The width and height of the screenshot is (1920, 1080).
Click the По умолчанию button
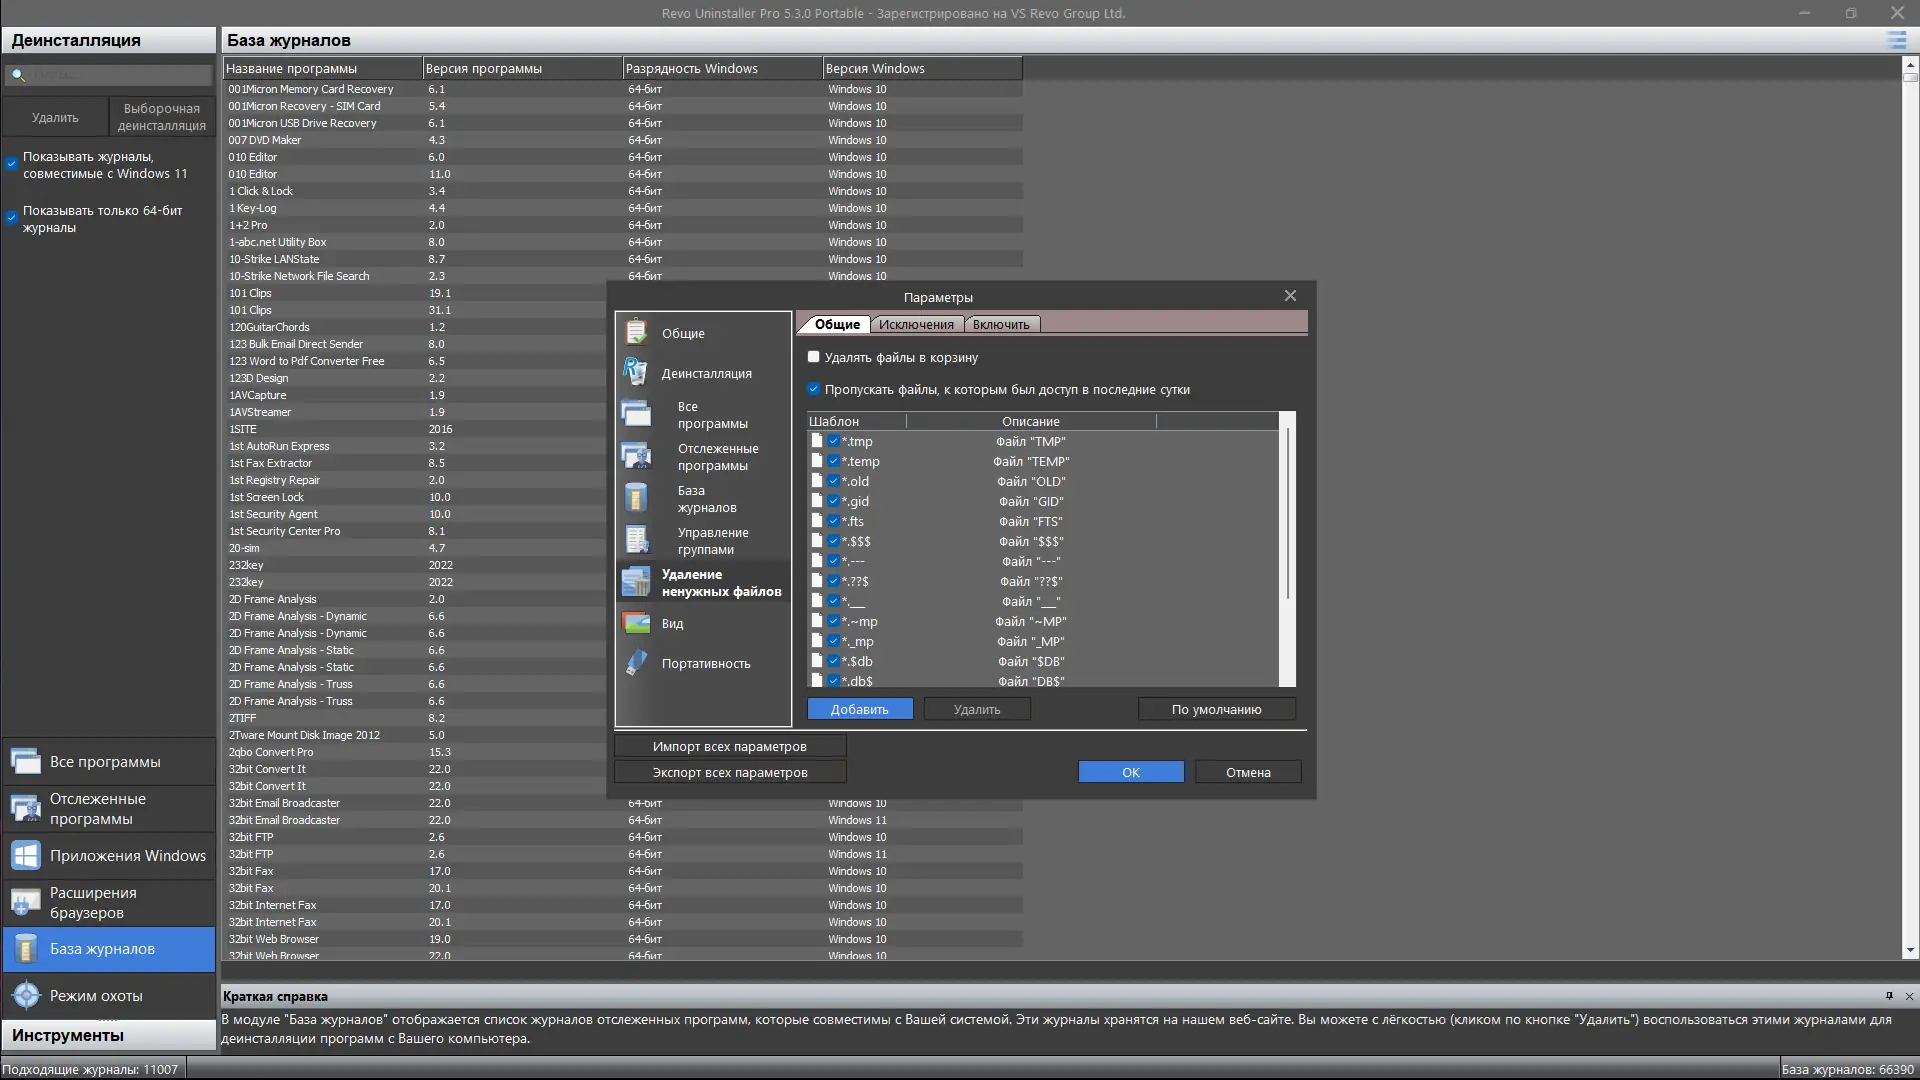[1216, 708]
